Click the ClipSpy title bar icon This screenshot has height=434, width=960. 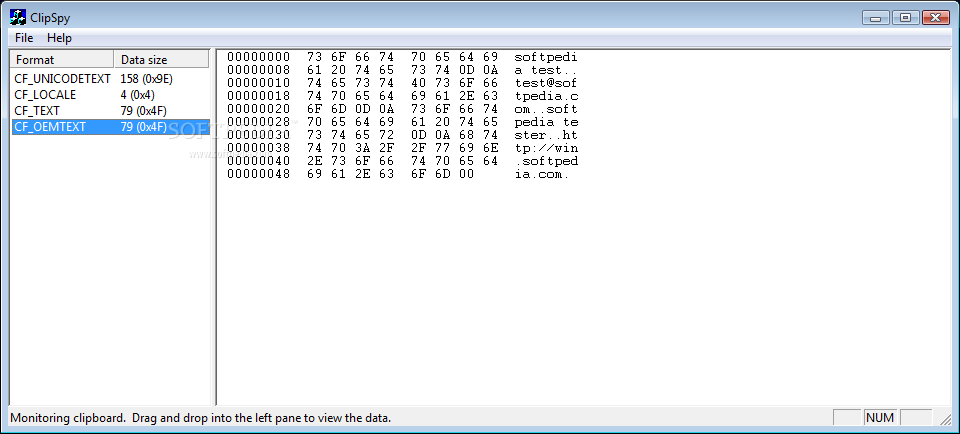tap(18, 17)
